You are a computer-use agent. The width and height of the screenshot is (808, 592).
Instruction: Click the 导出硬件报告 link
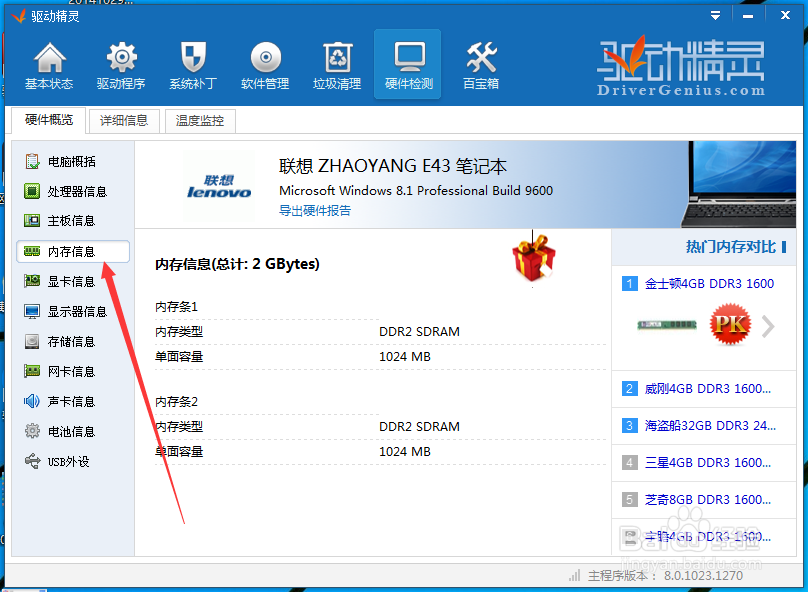(315, 210)
